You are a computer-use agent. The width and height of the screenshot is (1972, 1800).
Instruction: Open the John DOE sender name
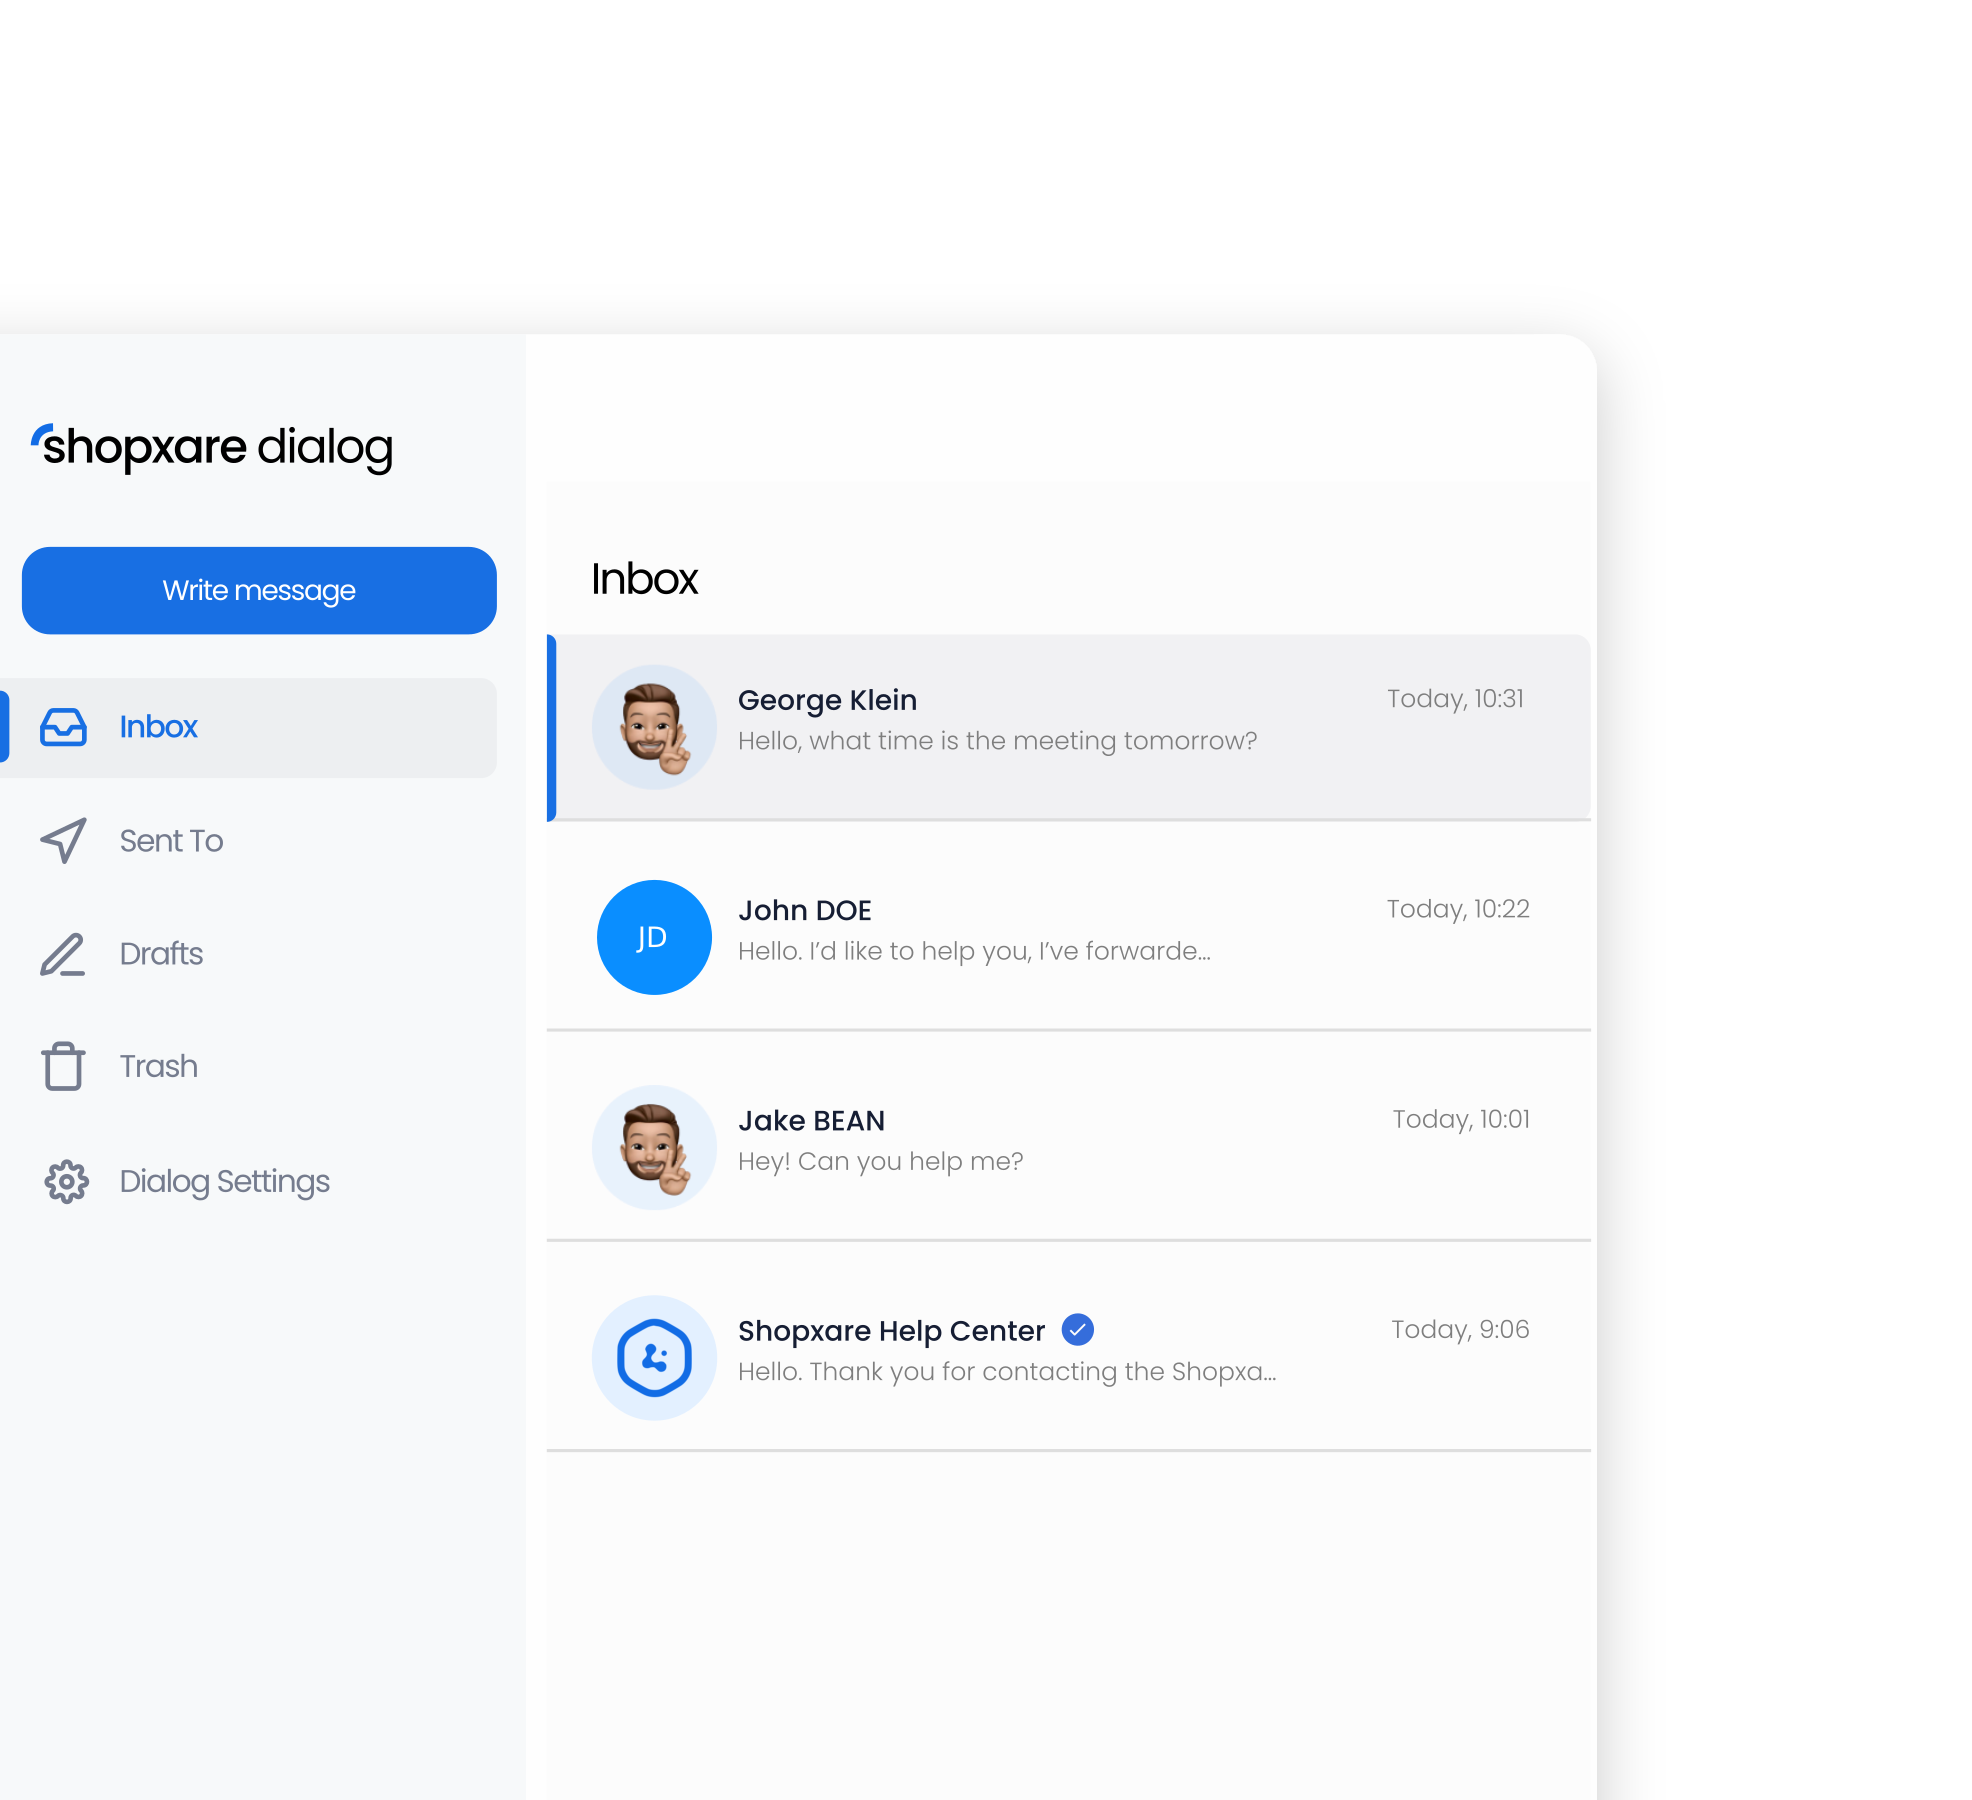[805, 910]
